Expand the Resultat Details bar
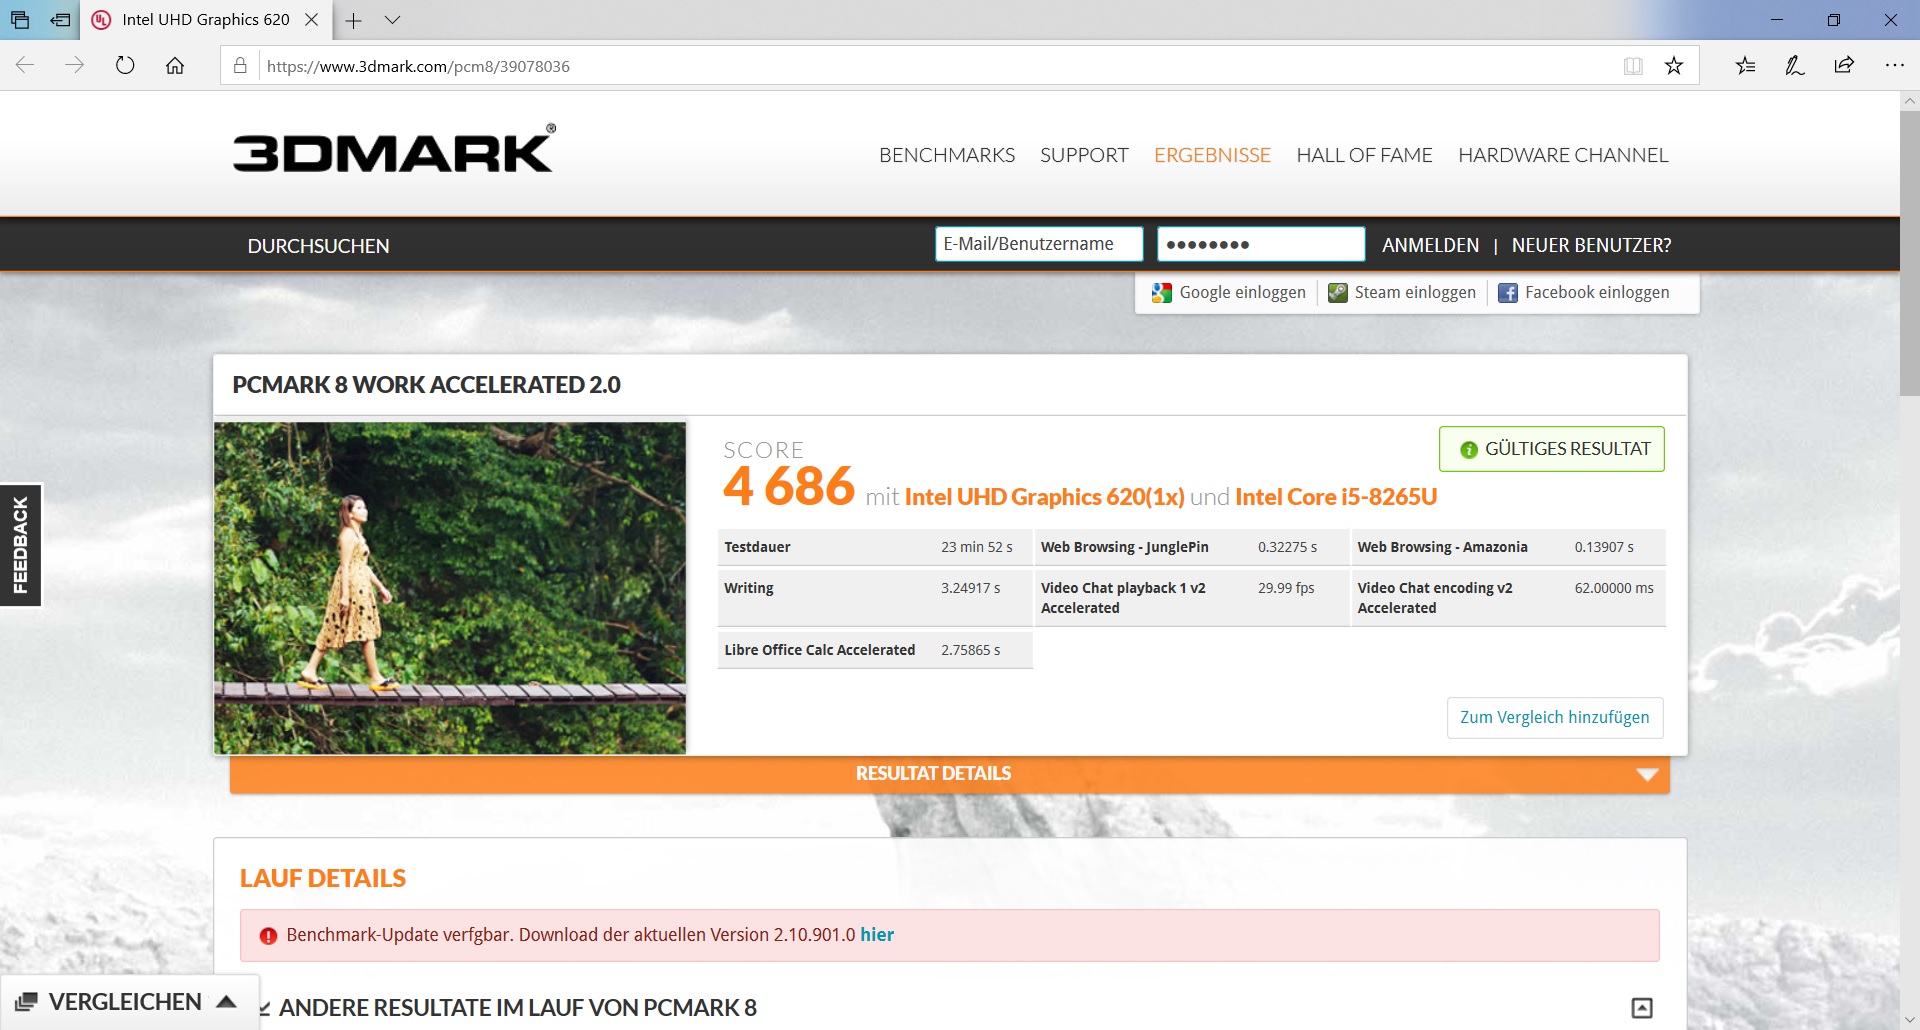This screenshot has height=1030, width=1920. click(x=950, y=774)
